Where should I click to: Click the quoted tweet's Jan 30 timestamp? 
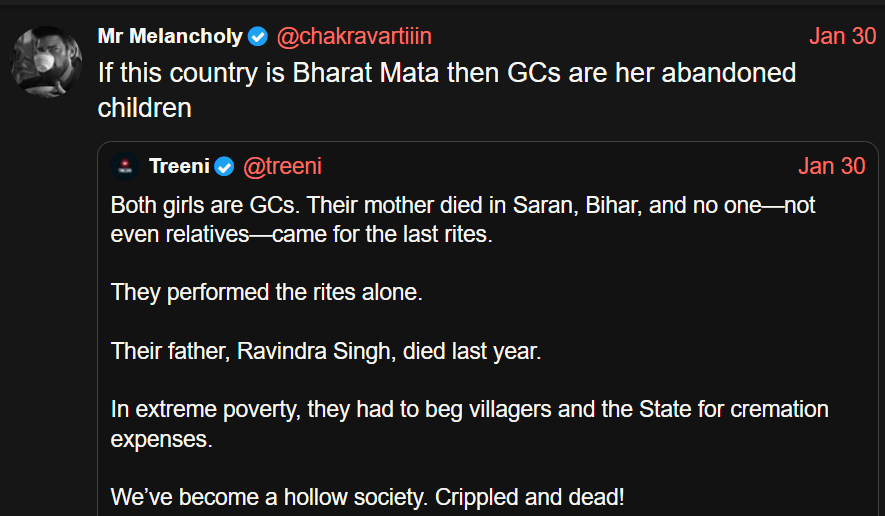coord(832,166)
